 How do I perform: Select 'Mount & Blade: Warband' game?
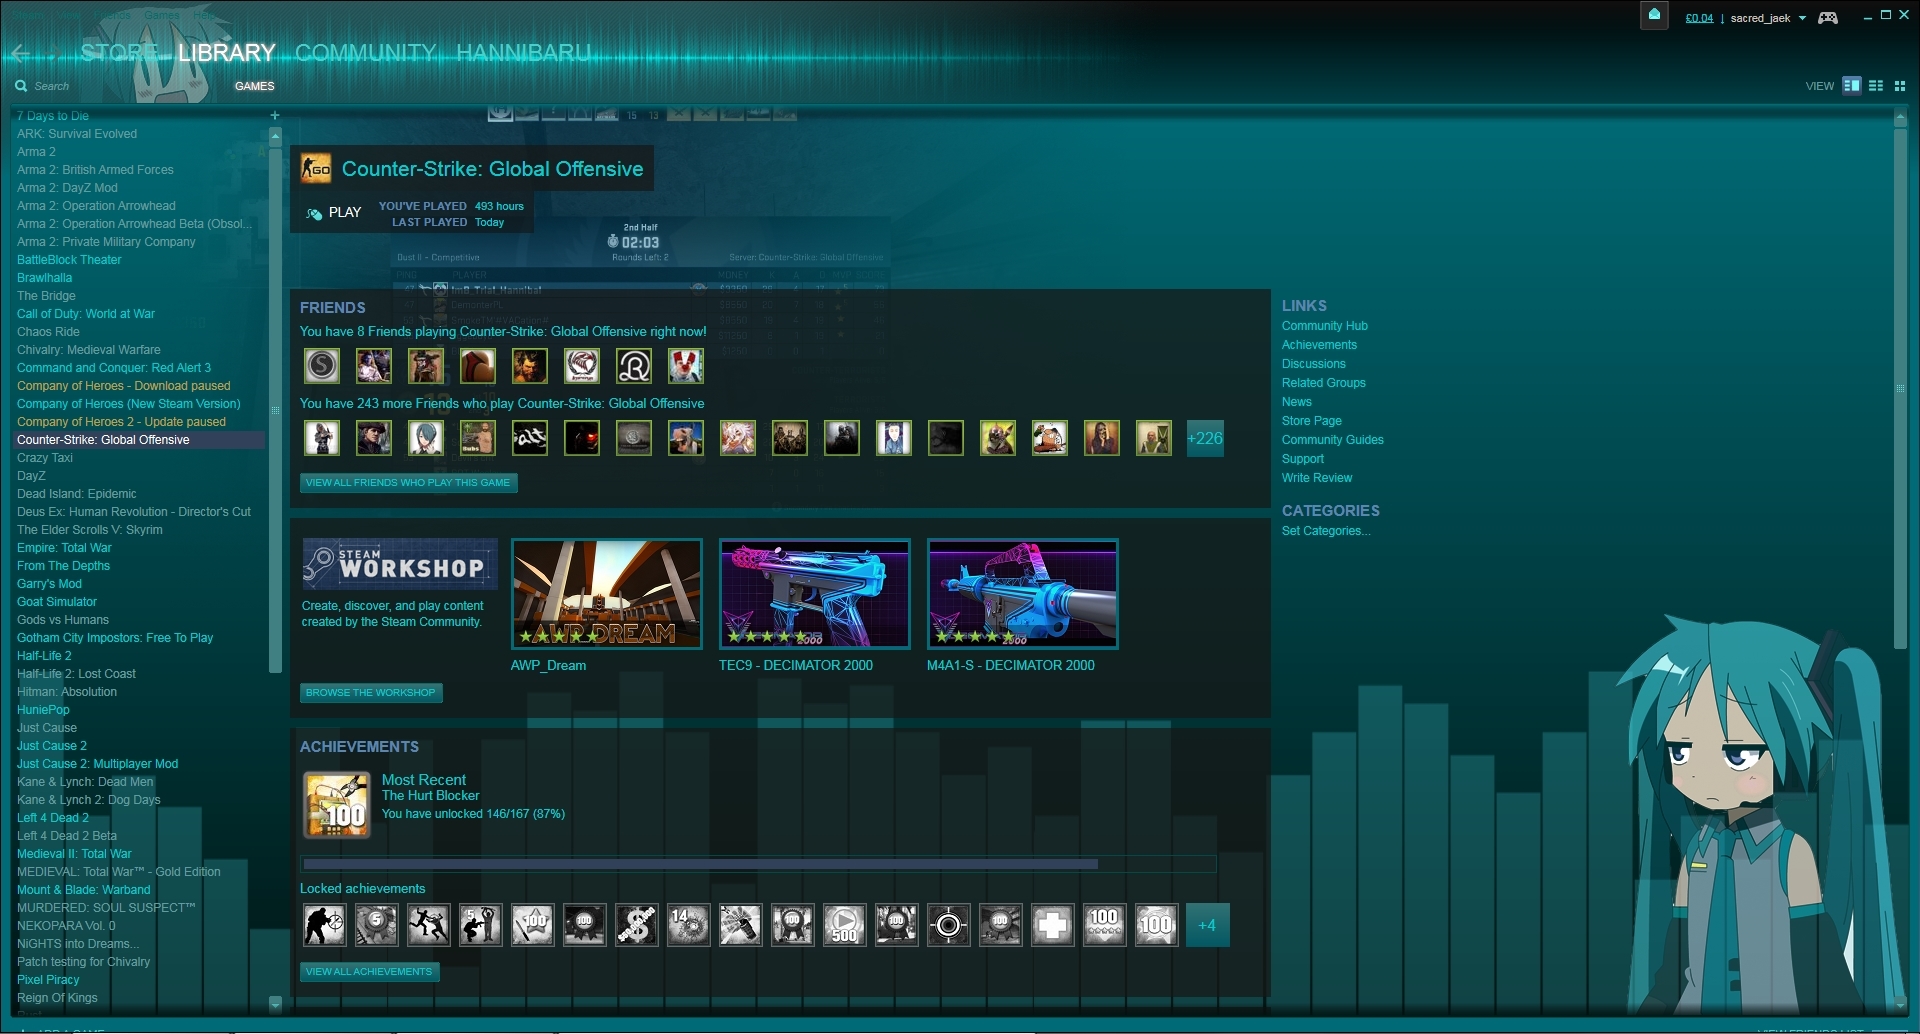pos(83,890)
